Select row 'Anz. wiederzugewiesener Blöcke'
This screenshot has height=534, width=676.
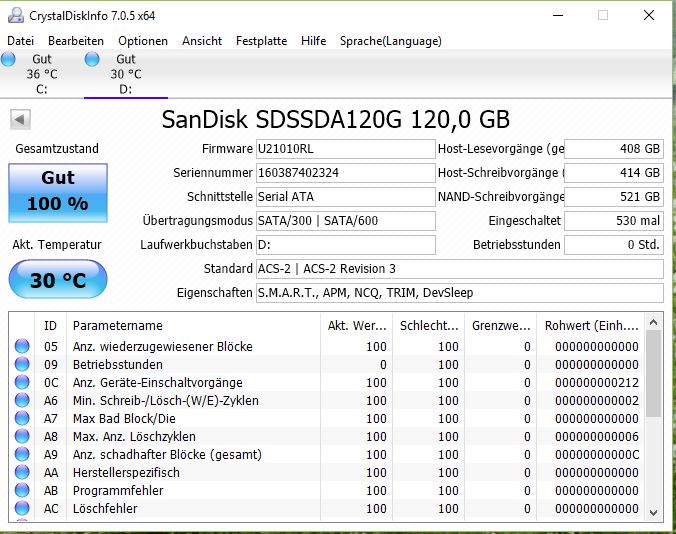327,346
